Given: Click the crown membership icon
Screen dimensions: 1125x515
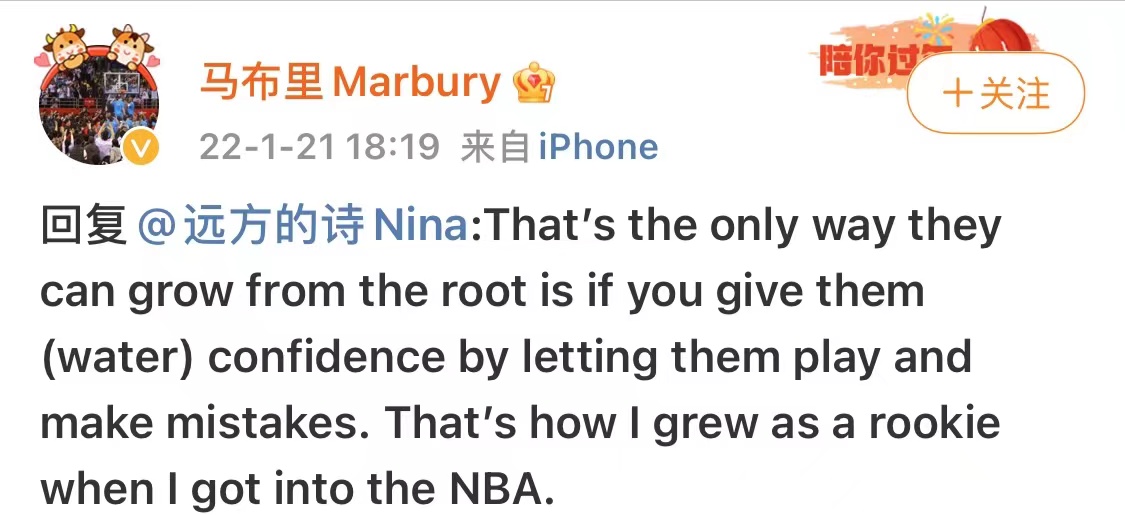Looking at the screenshot, I should click(535, 82).
